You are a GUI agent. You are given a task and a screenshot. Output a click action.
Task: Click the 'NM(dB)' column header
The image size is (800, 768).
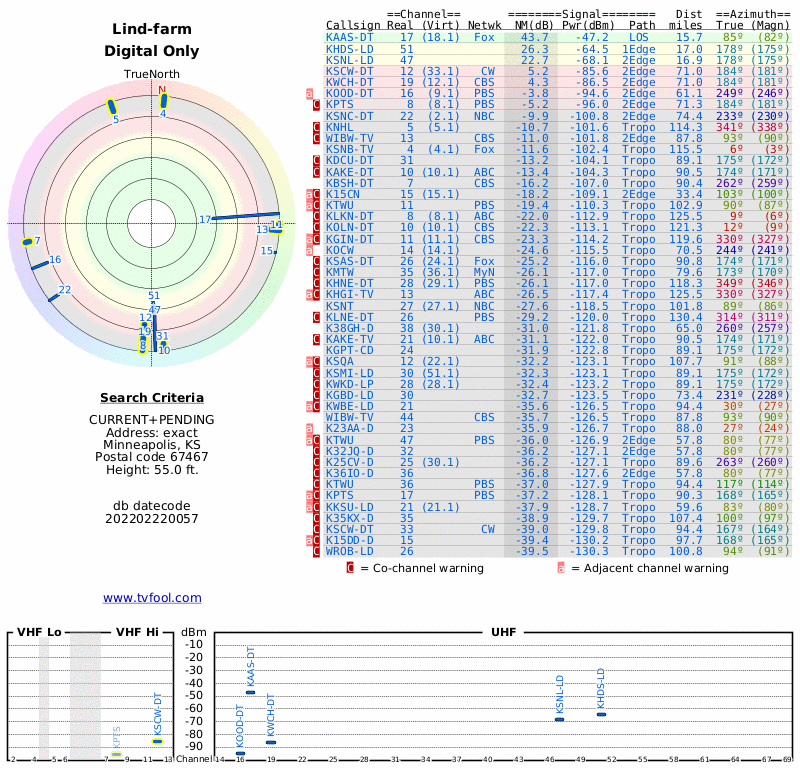click(x=533, y=26)
